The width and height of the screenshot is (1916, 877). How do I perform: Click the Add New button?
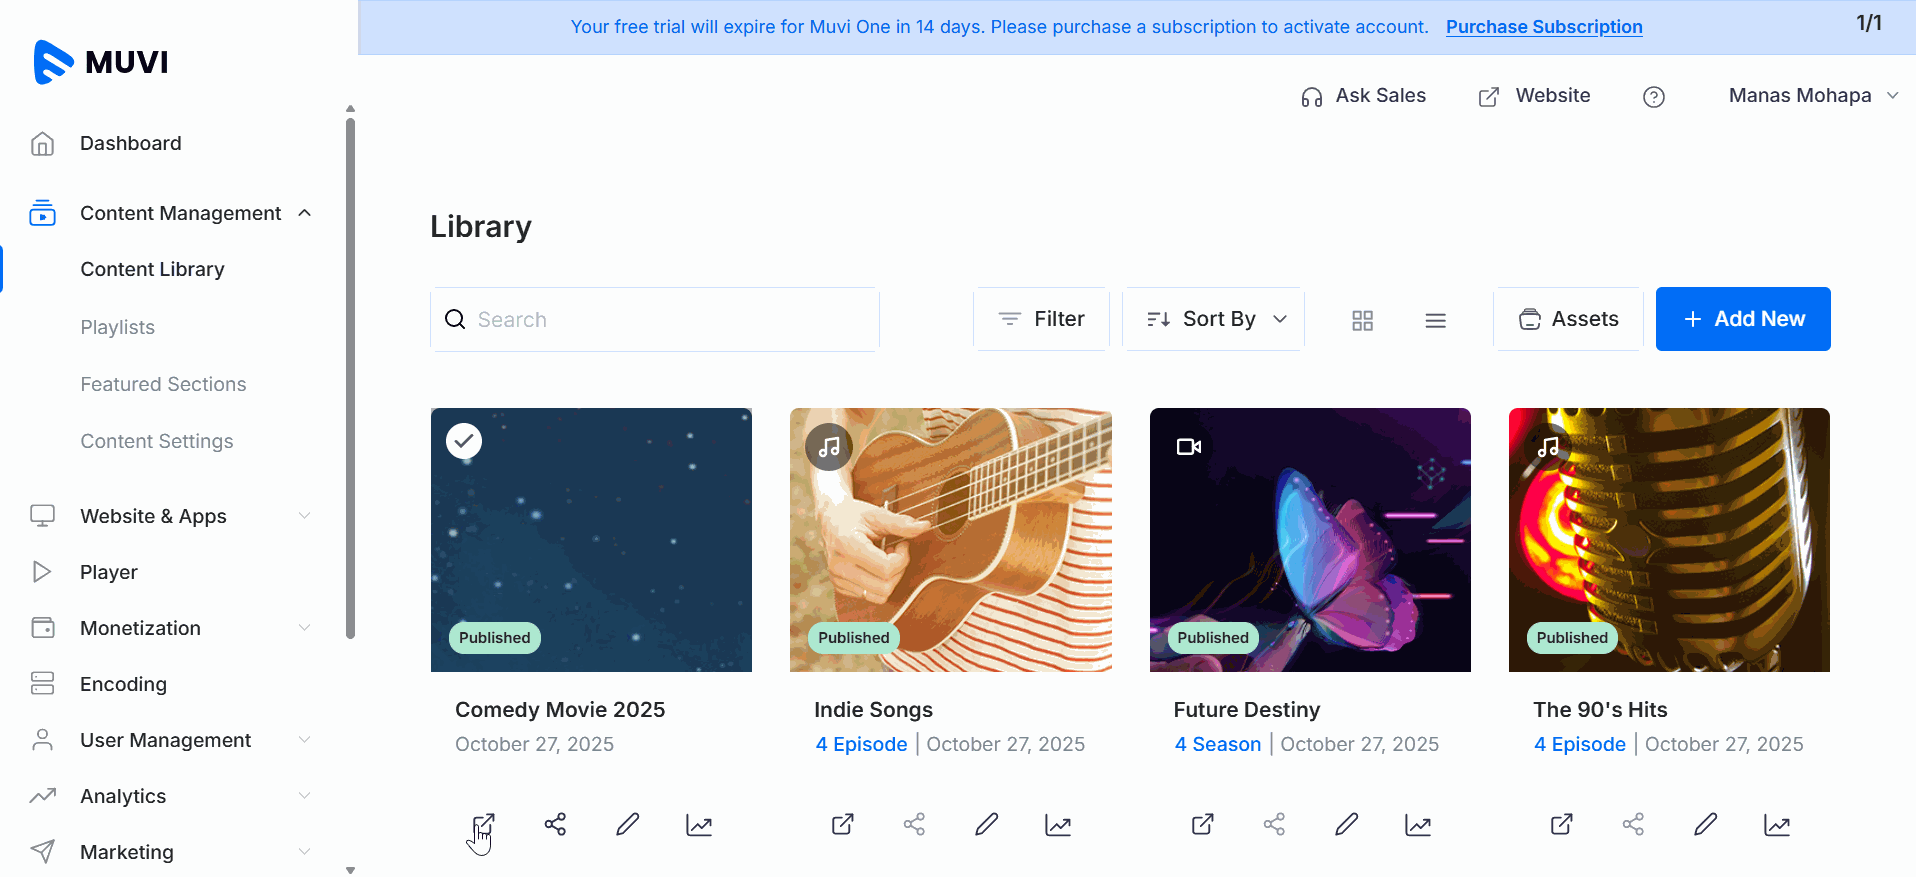1743,319
